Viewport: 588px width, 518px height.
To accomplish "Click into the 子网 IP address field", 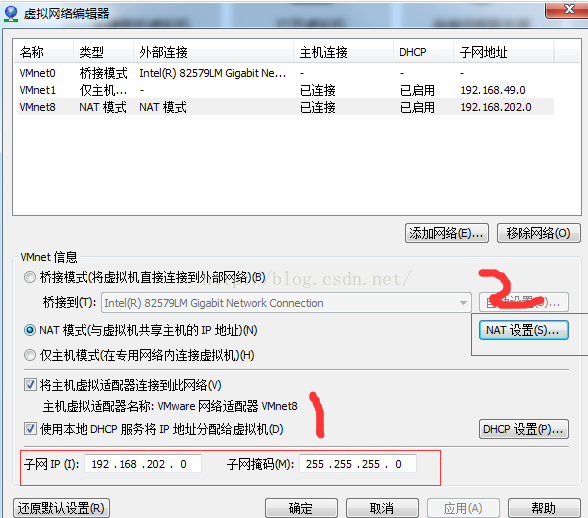I will click(143, 464).
